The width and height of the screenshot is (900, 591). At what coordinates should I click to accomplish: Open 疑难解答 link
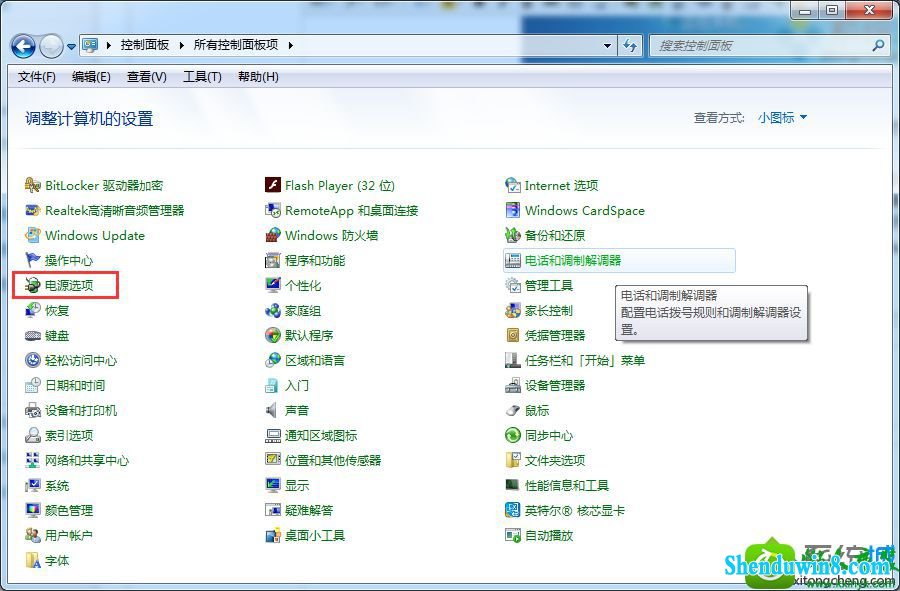[x=309, y=510]
